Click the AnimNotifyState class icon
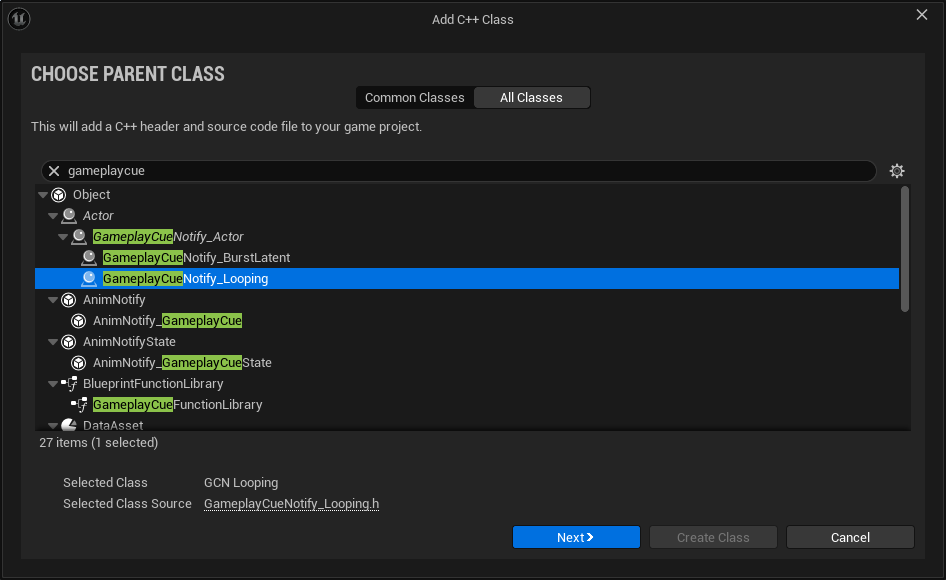The image size is (946, 580). pyautogui.click(x=68, y=341)
